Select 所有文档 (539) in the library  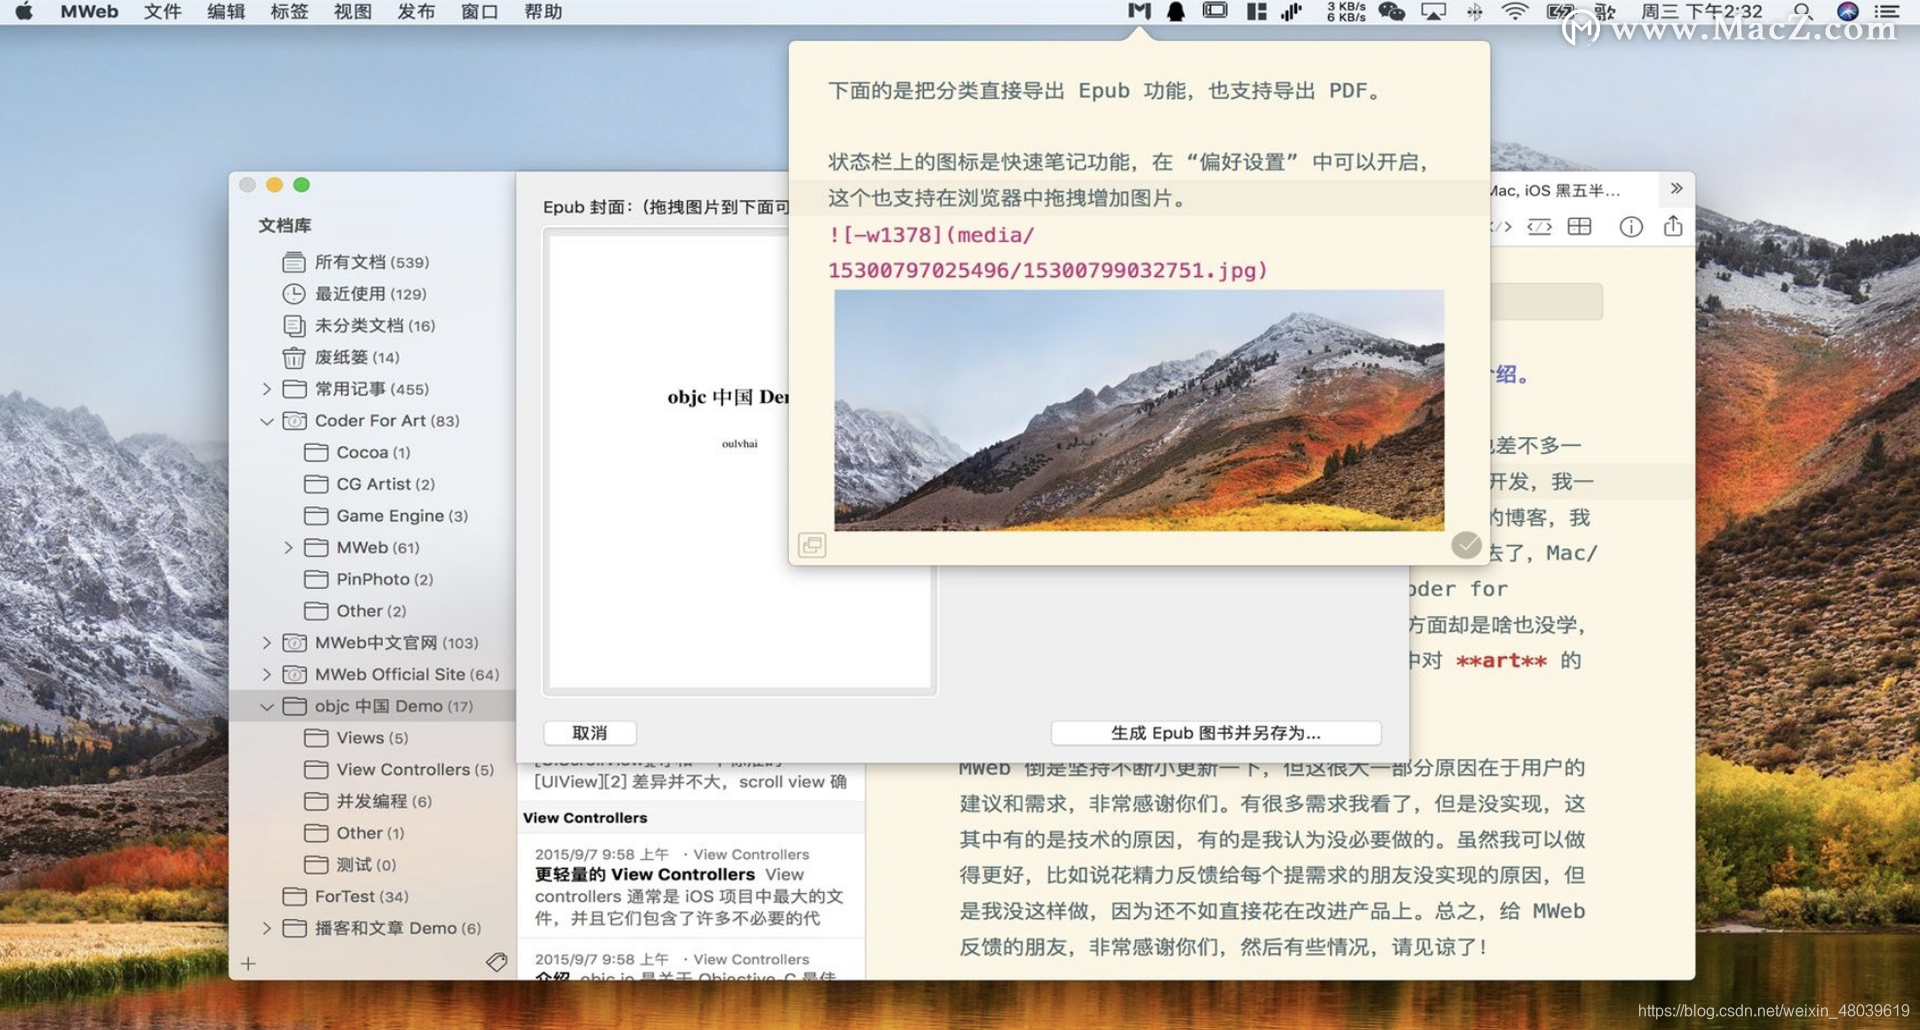[372, 262]
